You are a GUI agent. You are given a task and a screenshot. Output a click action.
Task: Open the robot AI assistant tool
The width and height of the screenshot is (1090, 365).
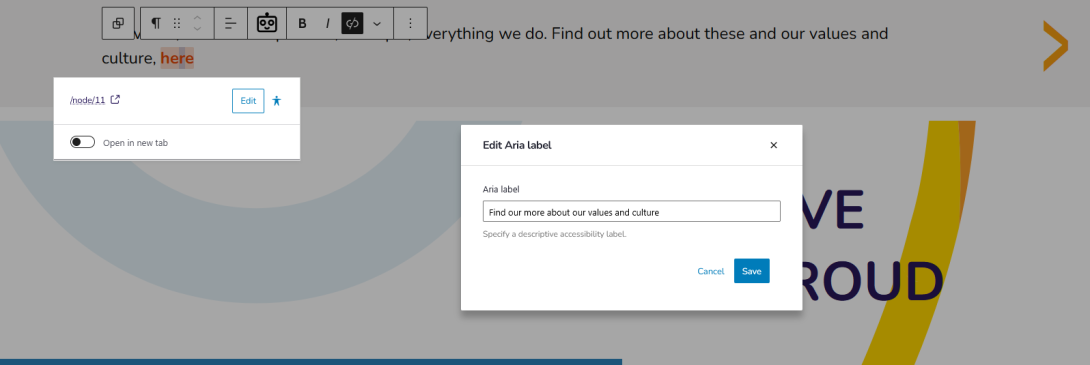pos(267,23)
